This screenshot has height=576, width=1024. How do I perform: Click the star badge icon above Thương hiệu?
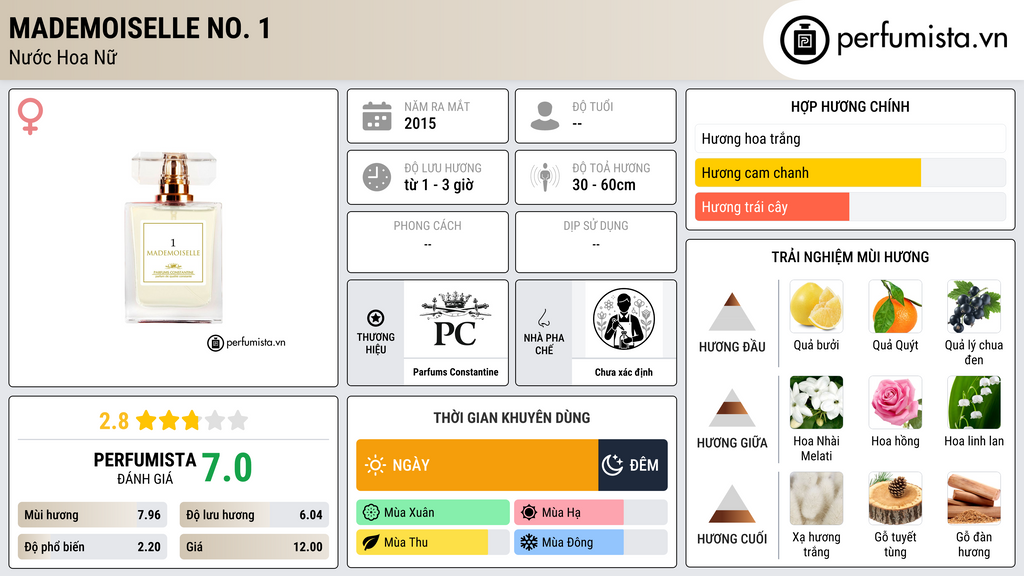pyautogui.click(x=376, y=318)
